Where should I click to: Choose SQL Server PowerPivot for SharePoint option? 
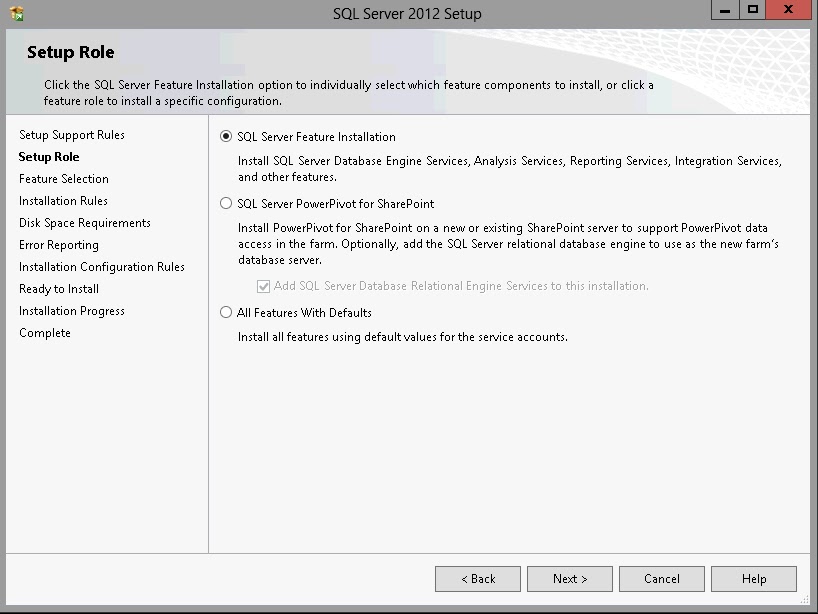tap(226, 203)
